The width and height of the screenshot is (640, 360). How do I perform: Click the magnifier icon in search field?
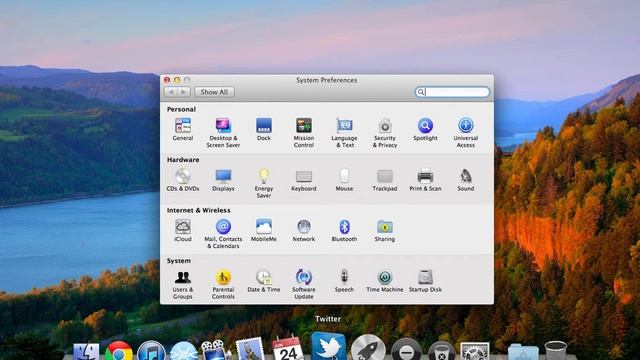click(x=420, y=92)
